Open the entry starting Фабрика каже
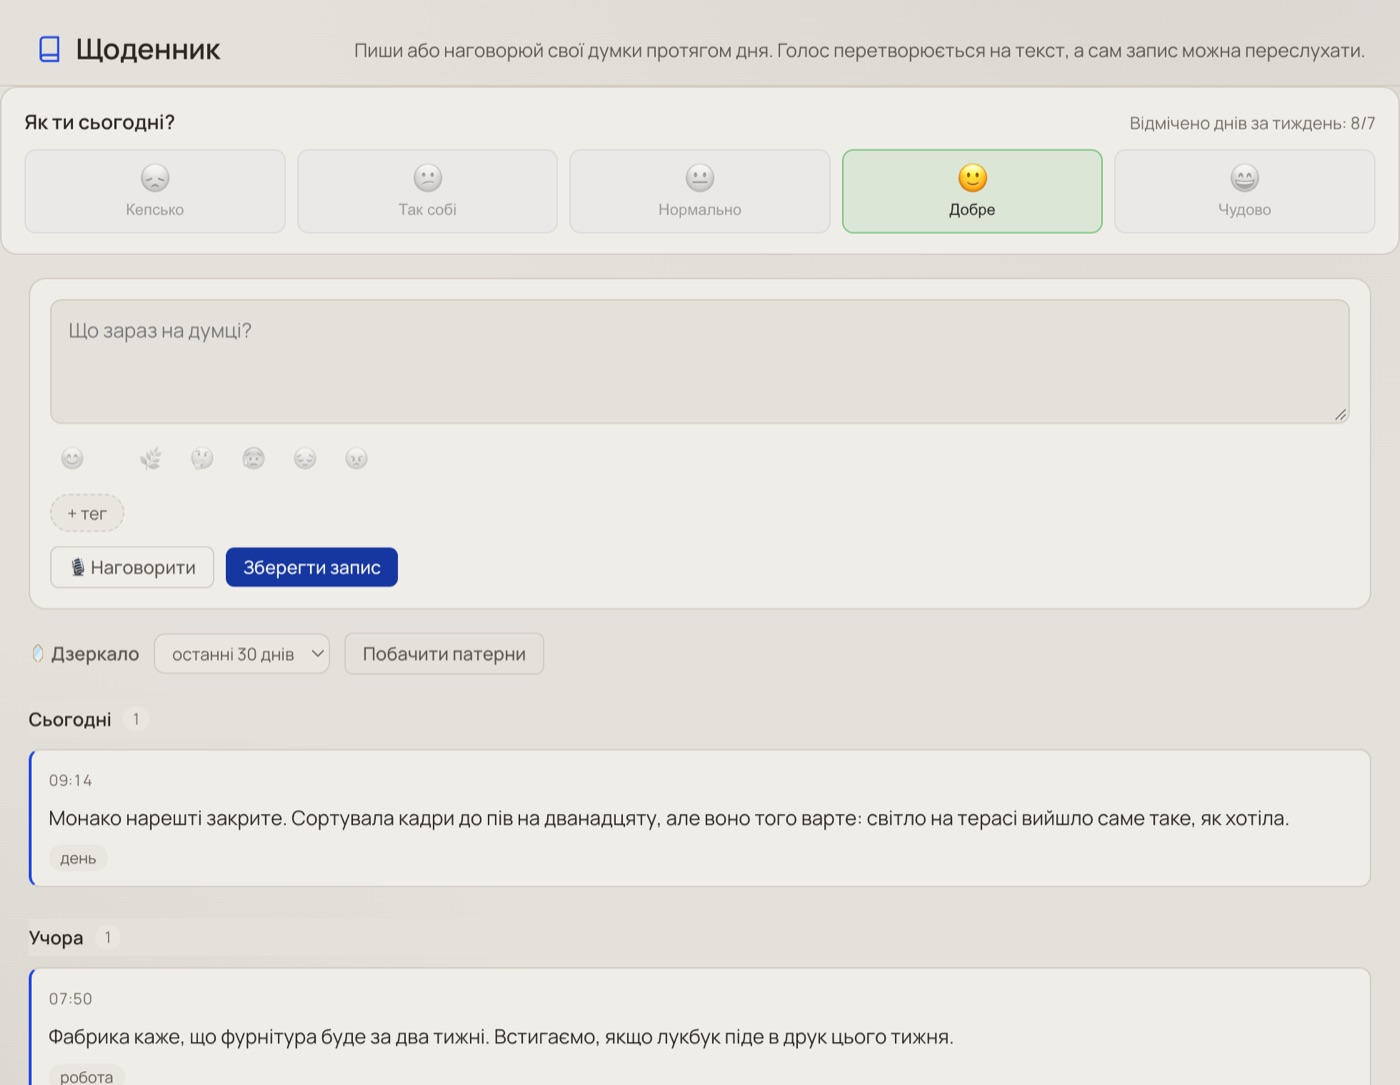The image size is (1400, 1085). click(x=700, y=1027)
